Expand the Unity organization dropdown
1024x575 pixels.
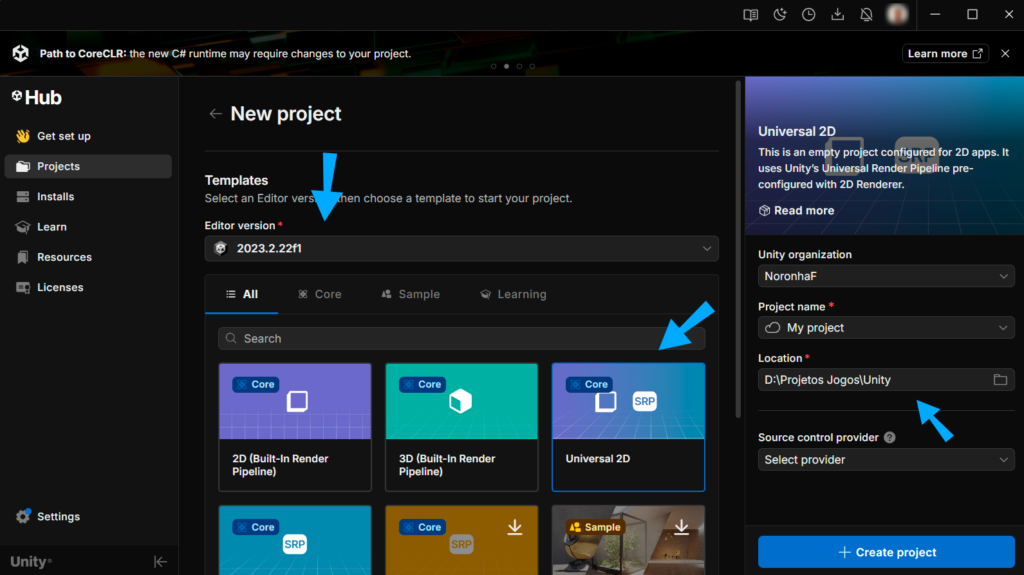886,276
